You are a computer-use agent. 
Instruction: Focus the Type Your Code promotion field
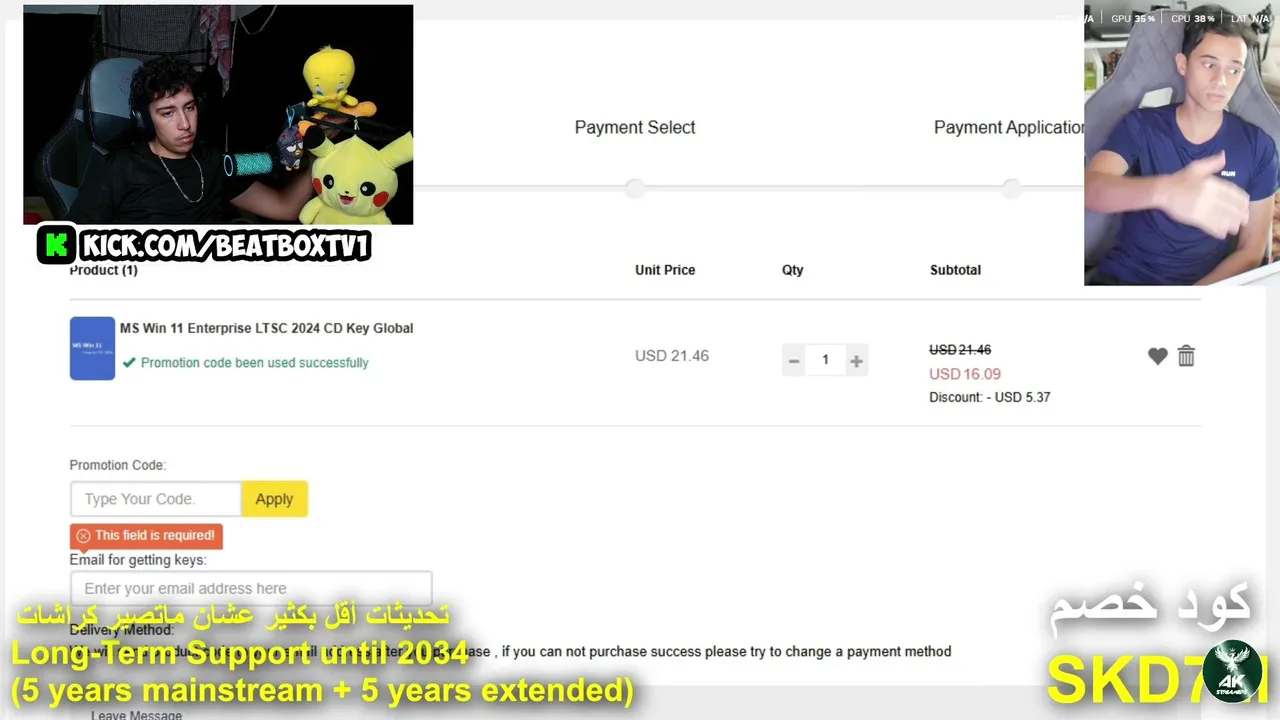pyautogui.click(x=156, y=499)
